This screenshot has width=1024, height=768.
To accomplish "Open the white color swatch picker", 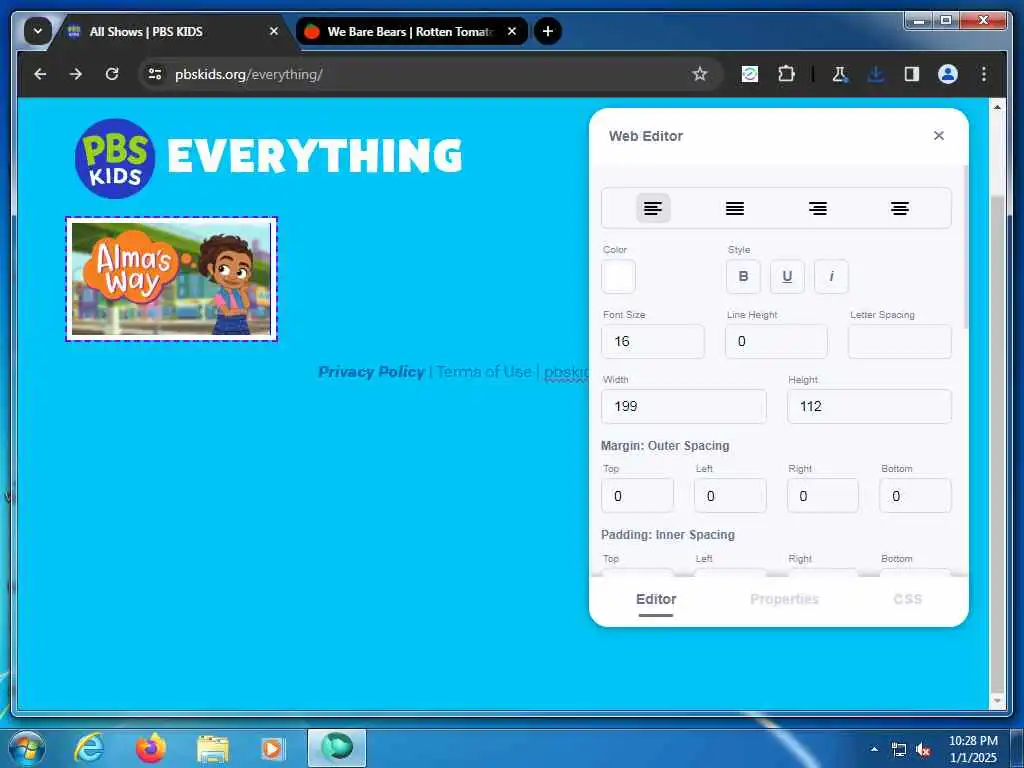I will tap(618, 276).
